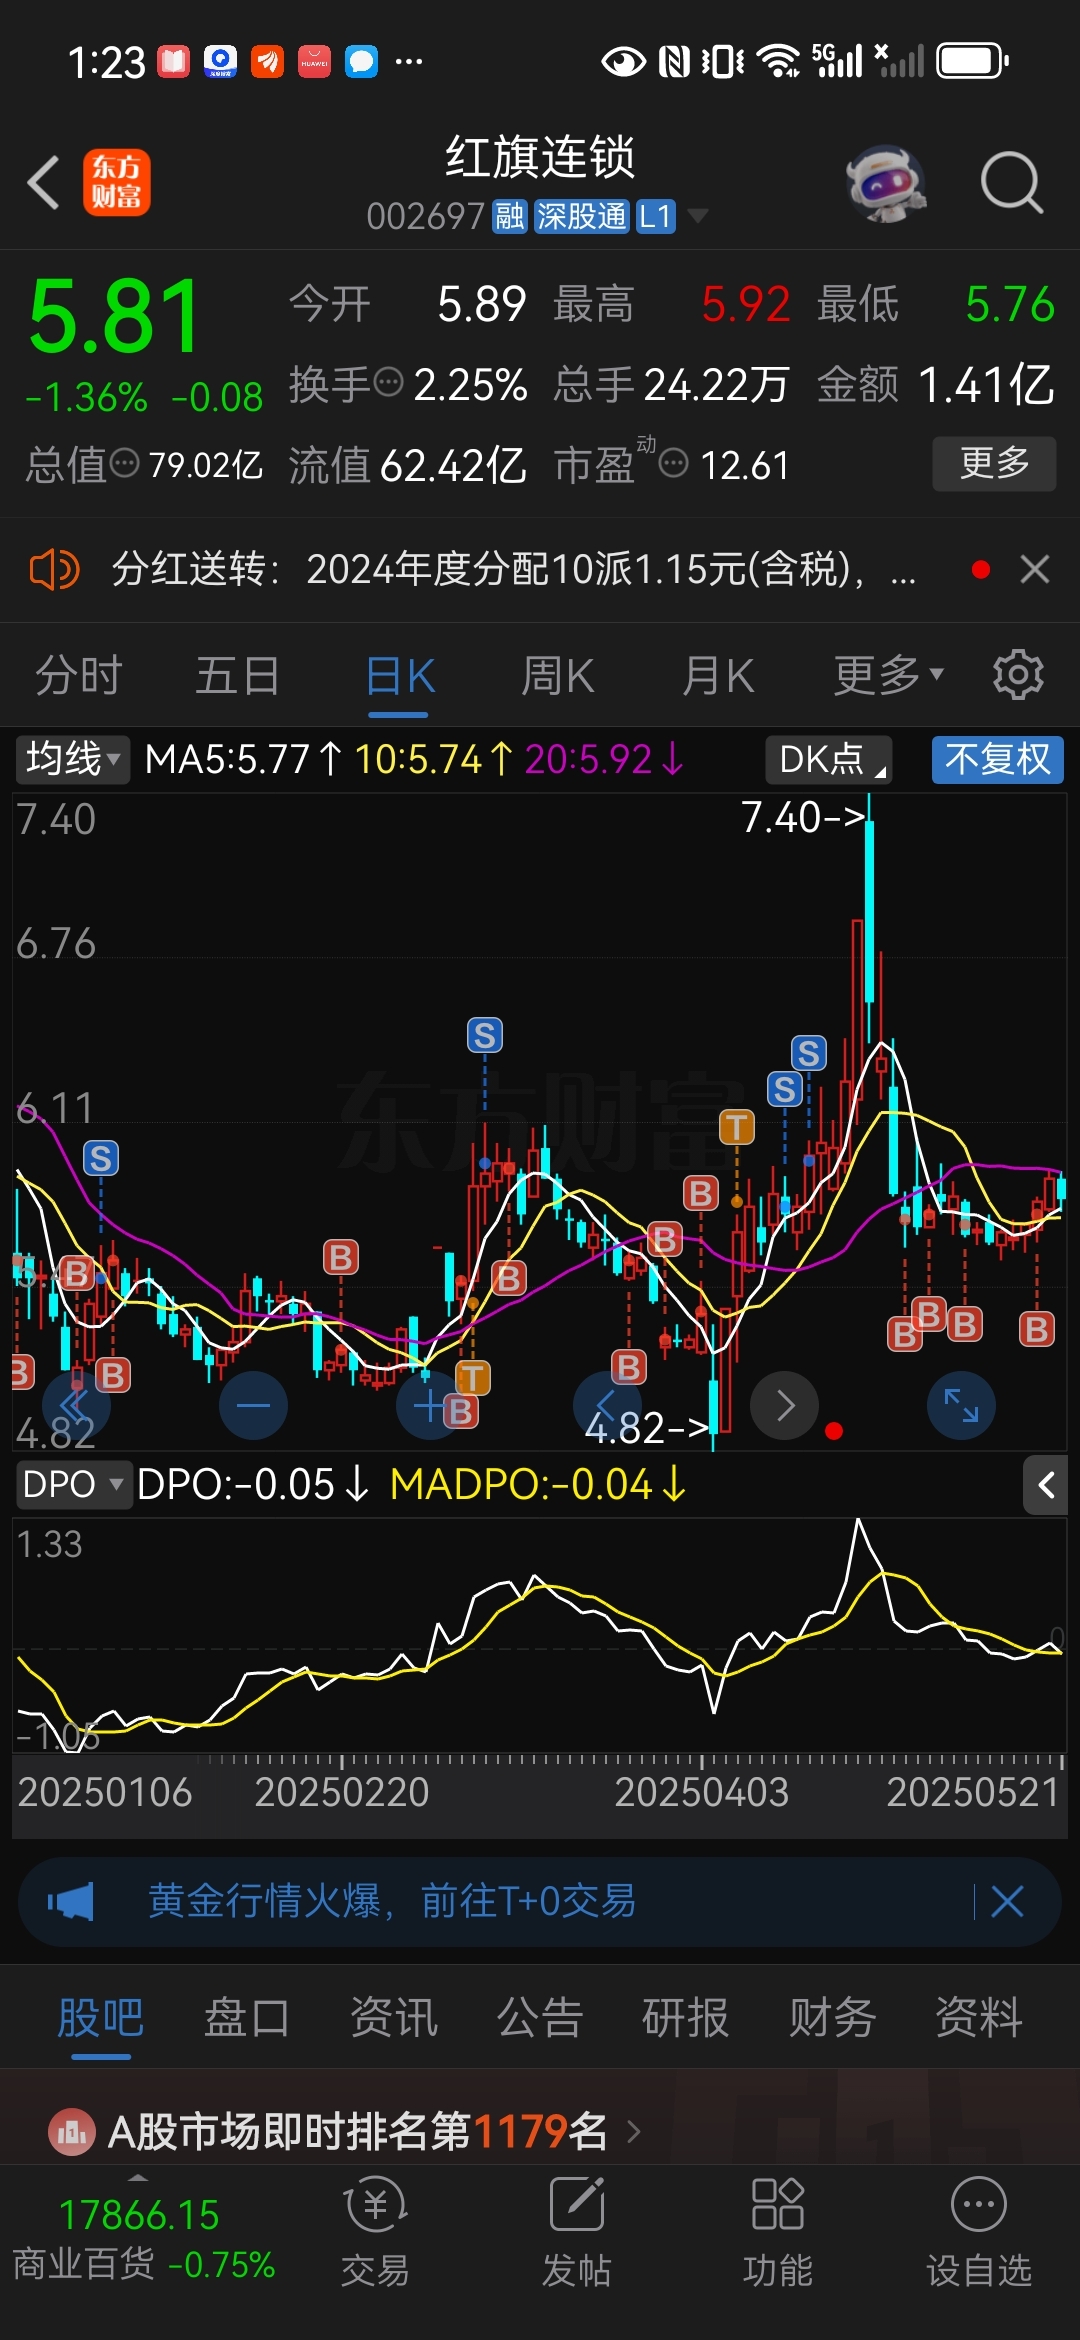Screen dimensions: 1080x2340
Task: Move chart right one step
Action: pos(785,1405)
